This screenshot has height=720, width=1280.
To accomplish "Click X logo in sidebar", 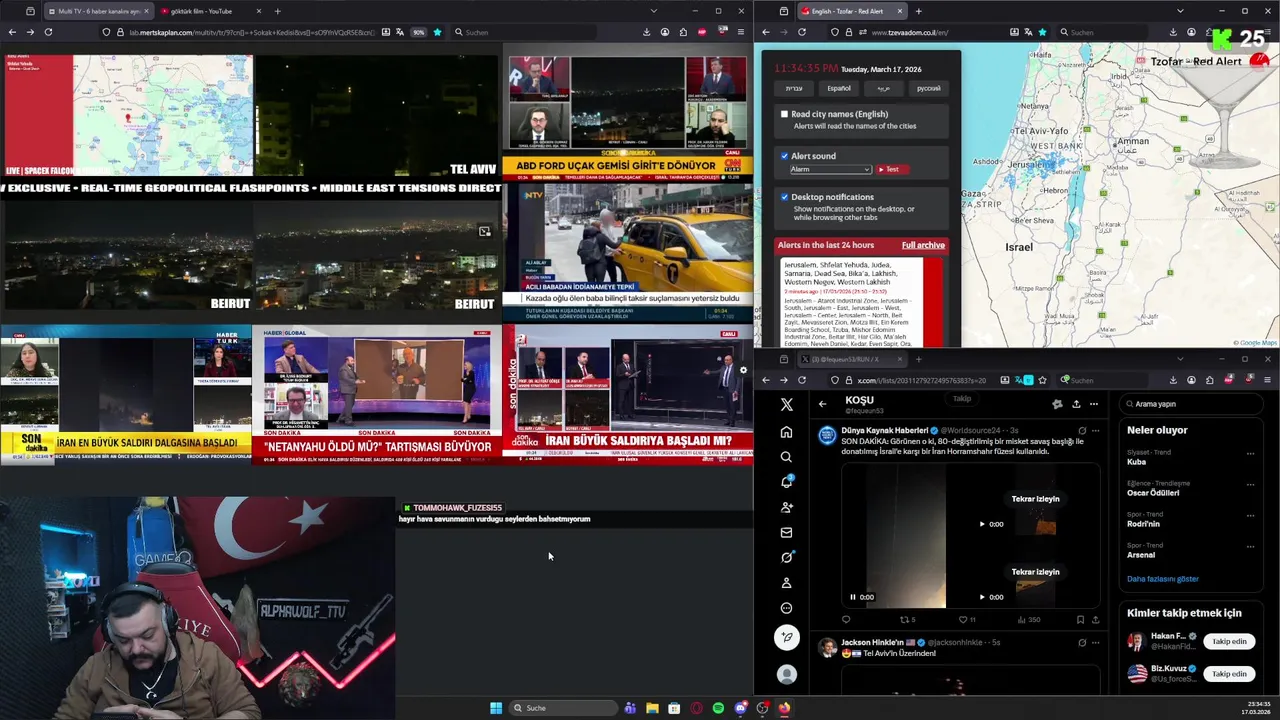I will 786,404.
